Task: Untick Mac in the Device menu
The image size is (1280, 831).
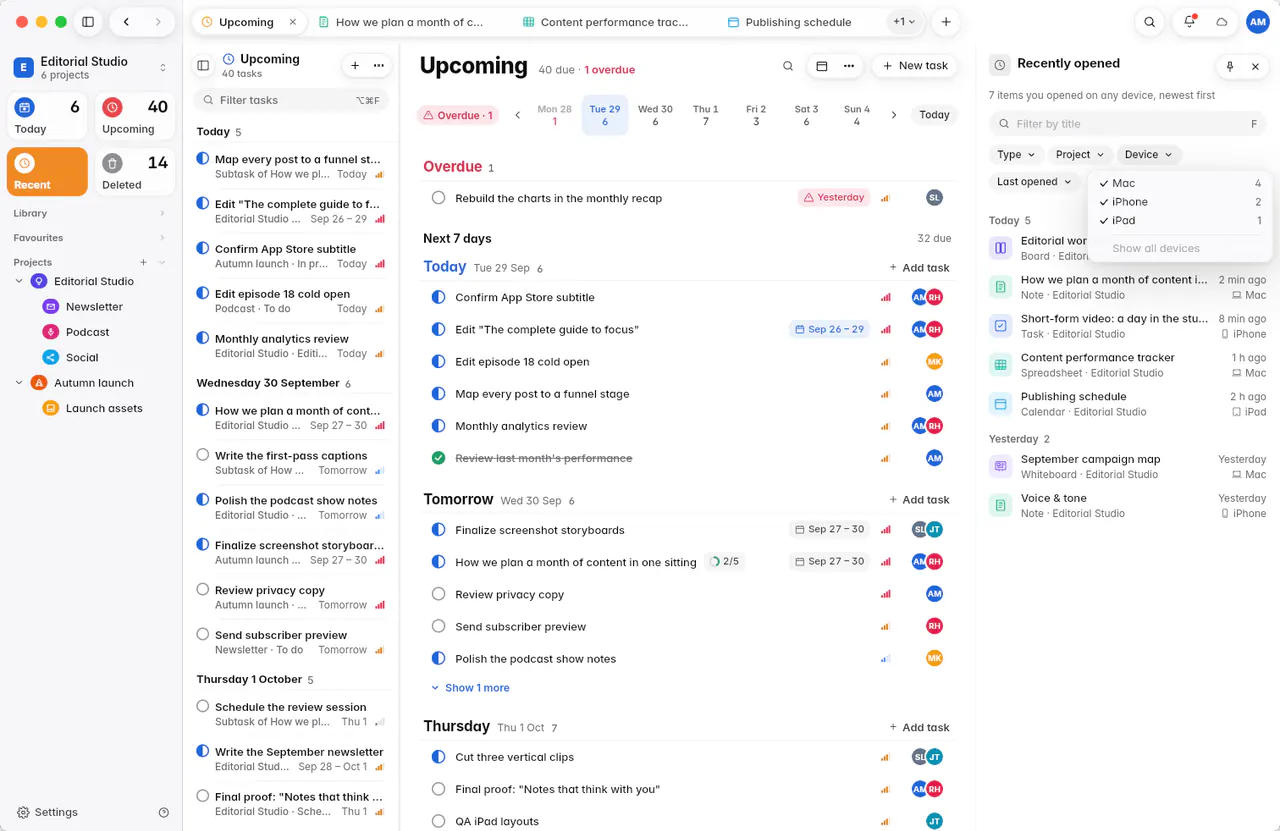Action: point(1180,183)
